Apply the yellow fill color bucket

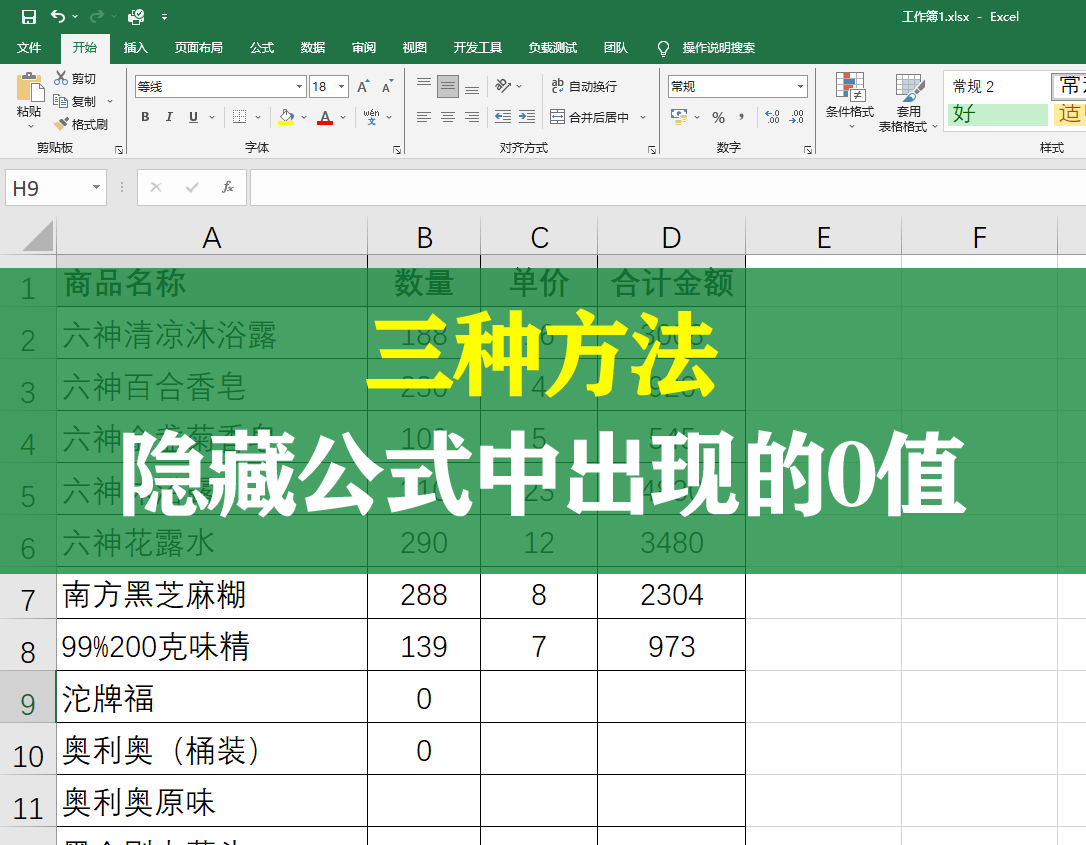[x=286, y=117]
